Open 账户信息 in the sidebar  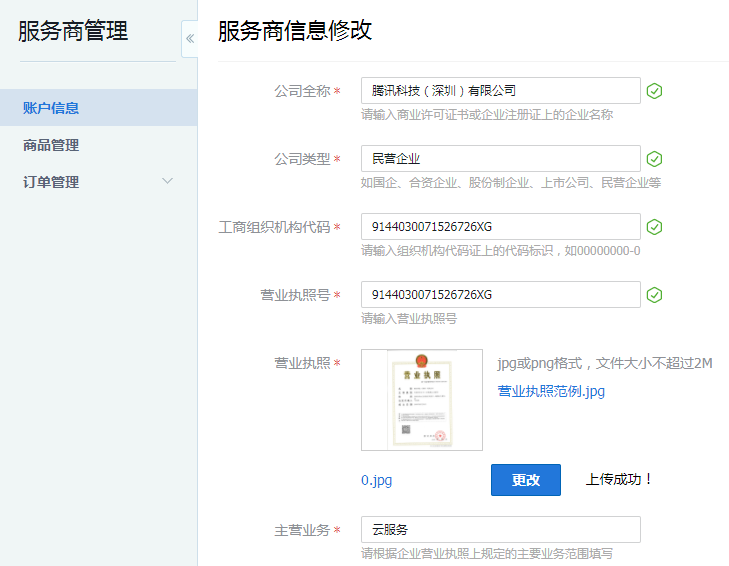click(x=51, y=108)
